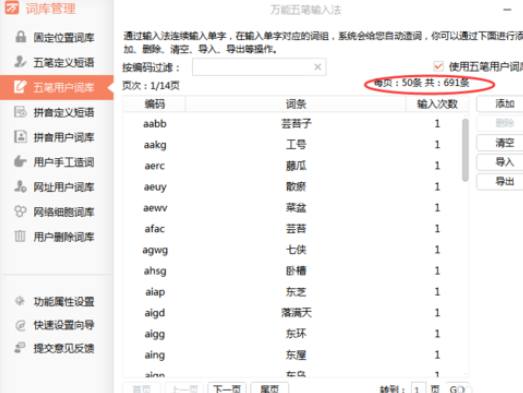Viewport: 523px width, 393px height.
Task: Click the 导出 button
Action: (x=500, y=181)
